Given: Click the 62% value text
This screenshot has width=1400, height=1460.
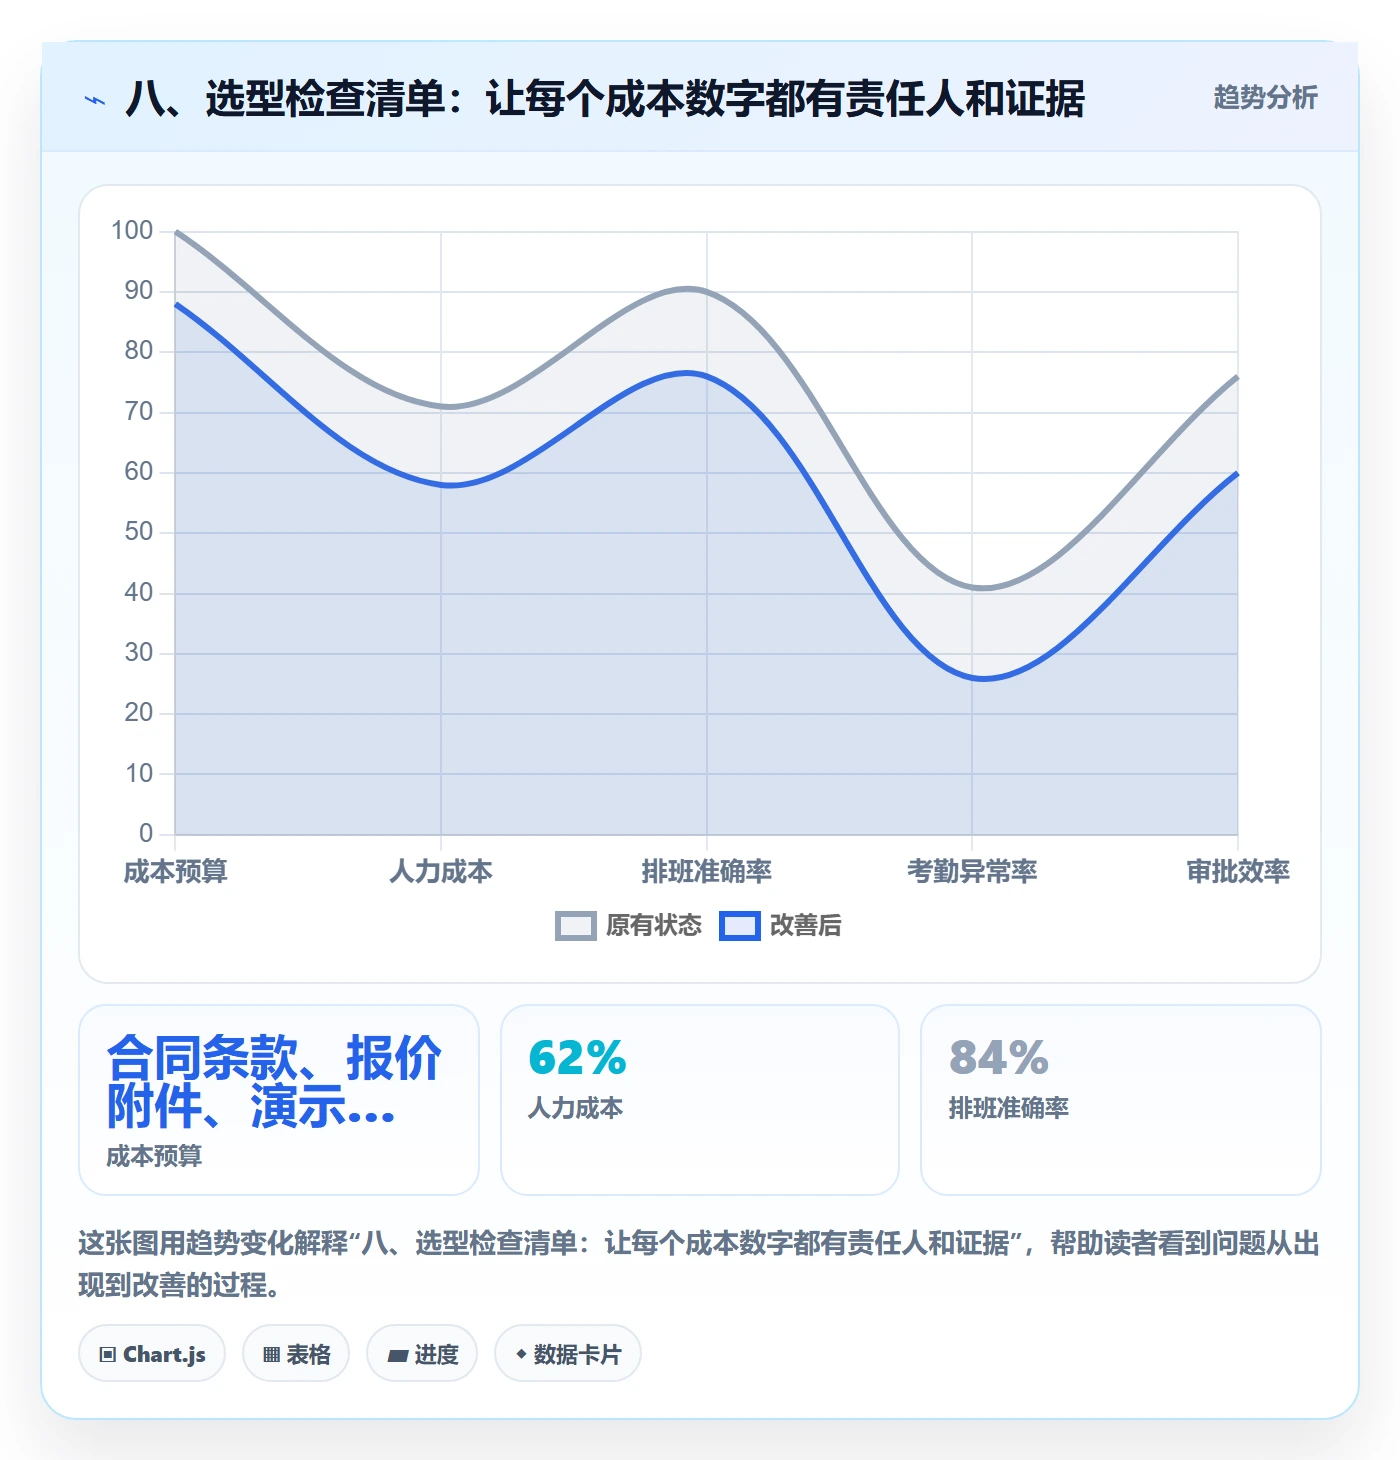Looking at the screenshot, I should (x=577, y=1058).
